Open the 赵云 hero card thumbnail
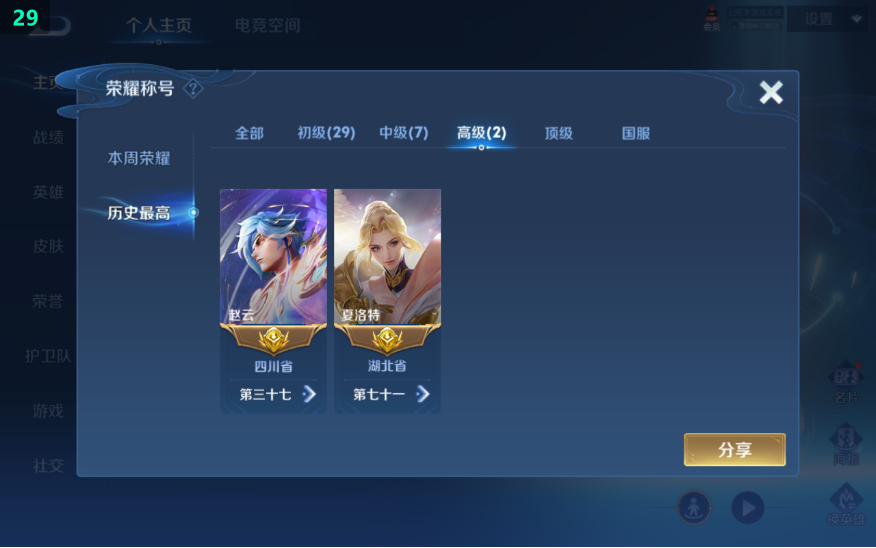Screen dimensions: 876x548 274,256
